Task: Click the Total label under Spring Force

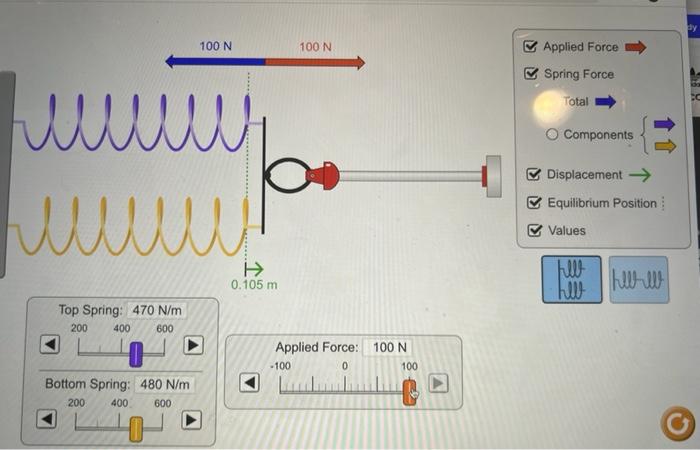Action: [575, 101]
